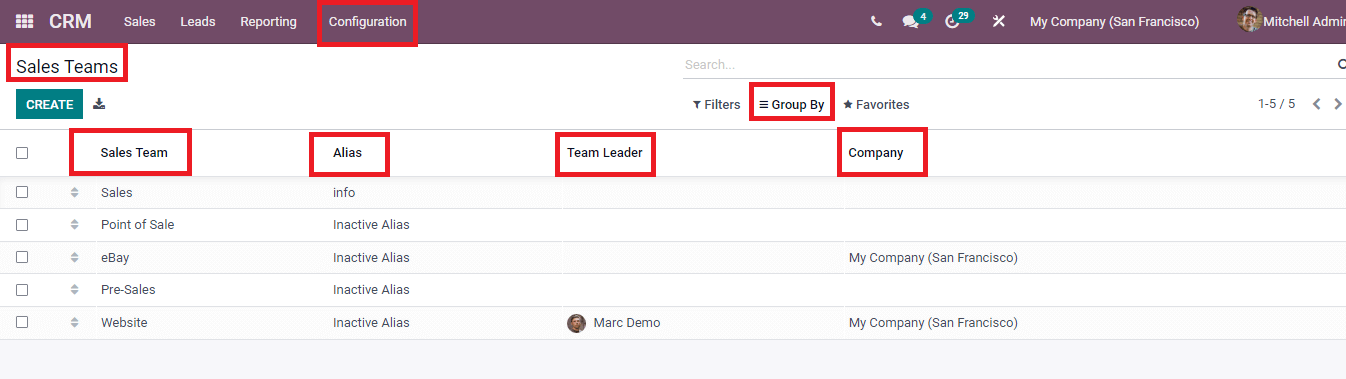Open the Configuration menu
The width and height of the screenshot is (1346, 379).
[368, 21]
